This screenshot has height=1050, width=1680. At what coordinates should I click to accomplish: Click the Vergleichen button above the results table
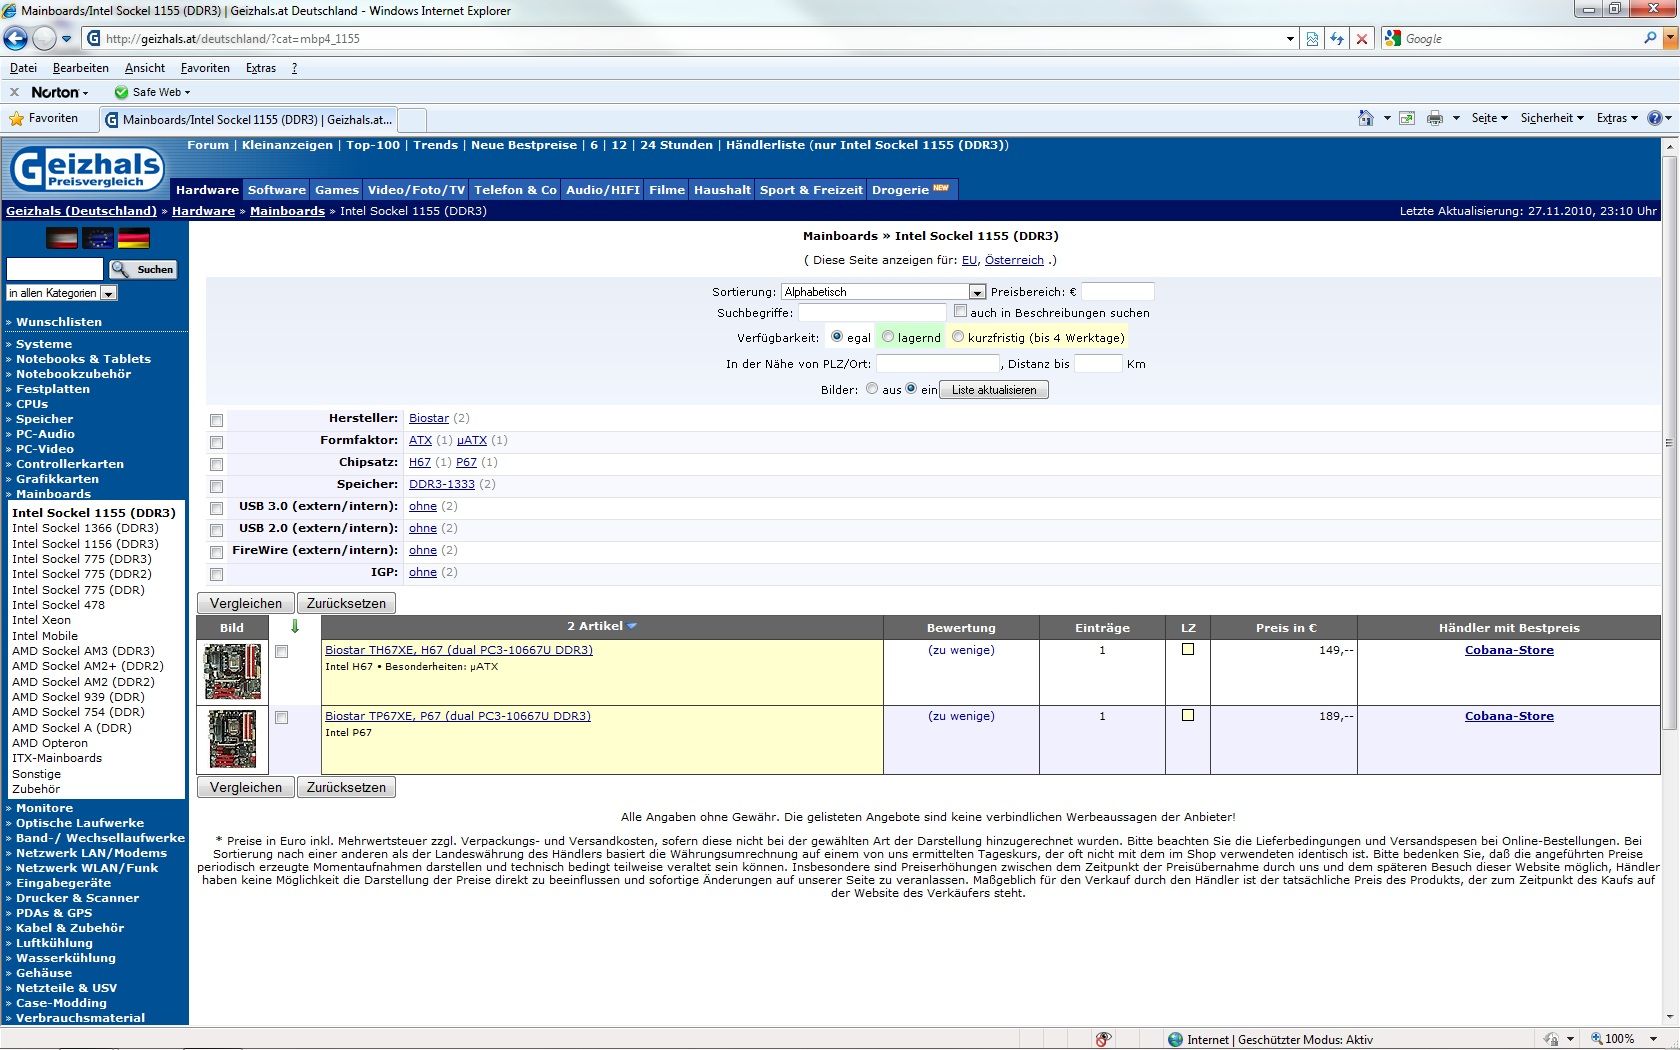(x=246, y=603)
